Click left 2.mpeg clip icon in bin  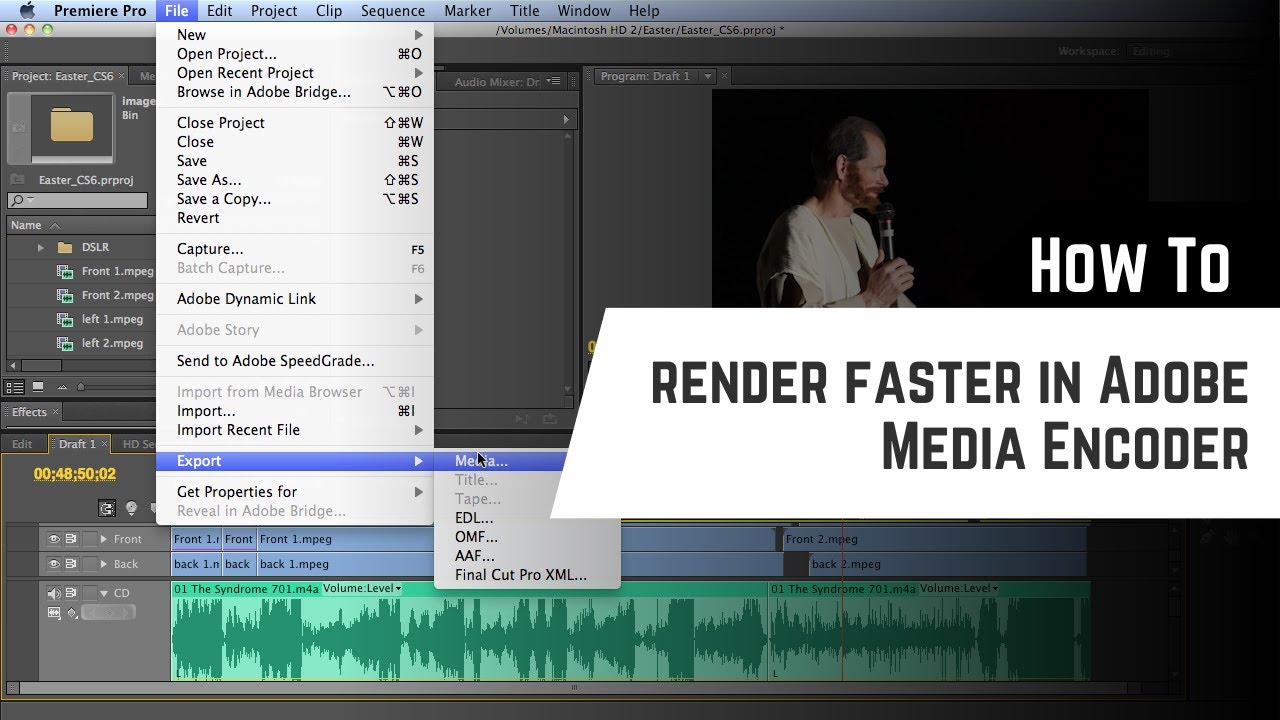(x=65, y=343)
